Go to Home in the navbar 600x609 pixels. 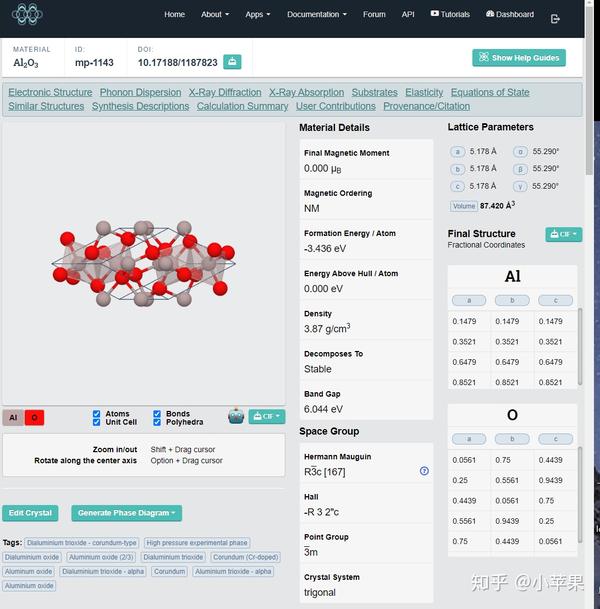pyautogui.click(x=174, y=14)
